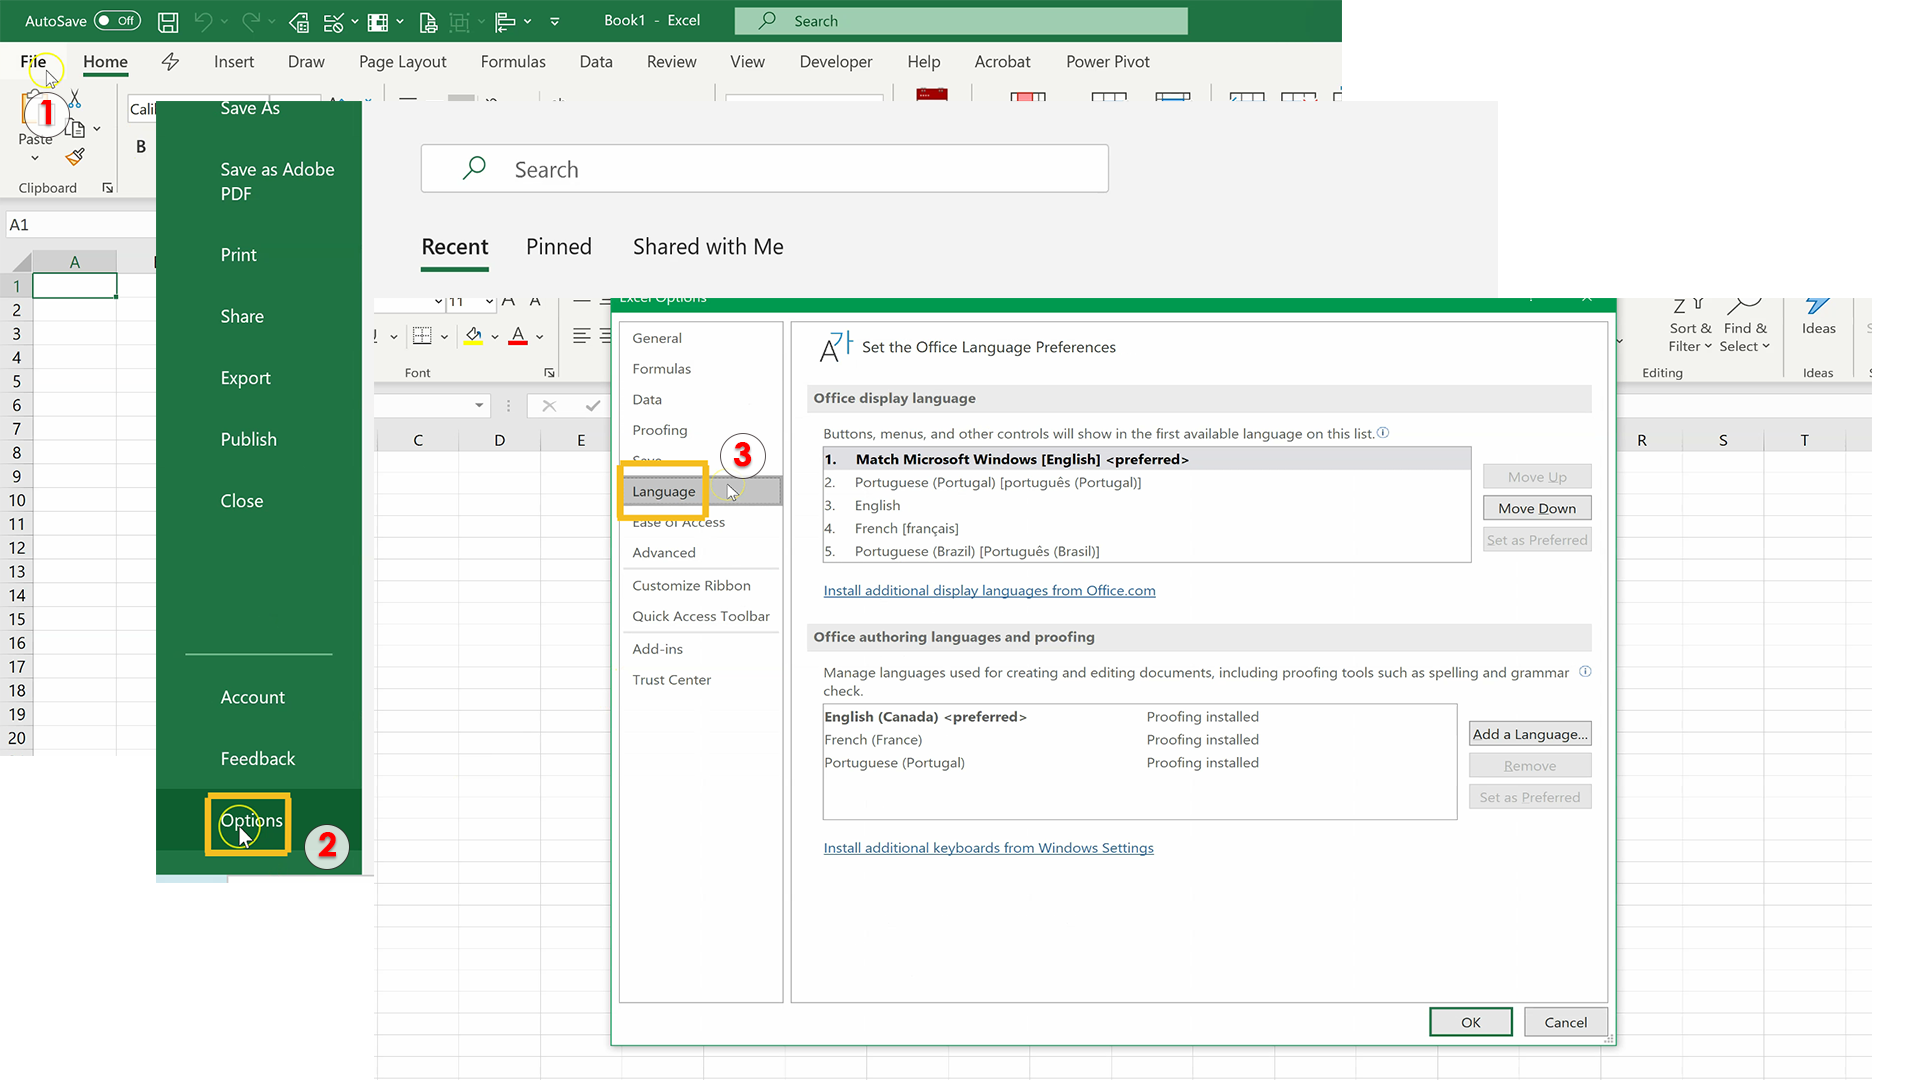
Task: Switch to the Developer ribbon tab
Action: click(836, 61)
